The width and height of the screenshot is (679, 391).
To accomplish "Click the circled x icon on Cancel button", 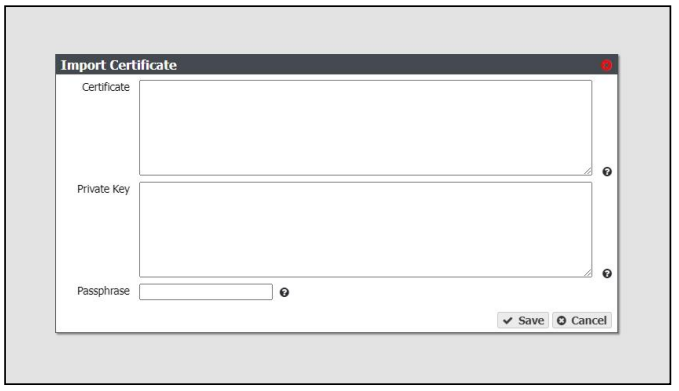I will click(561, 321).
